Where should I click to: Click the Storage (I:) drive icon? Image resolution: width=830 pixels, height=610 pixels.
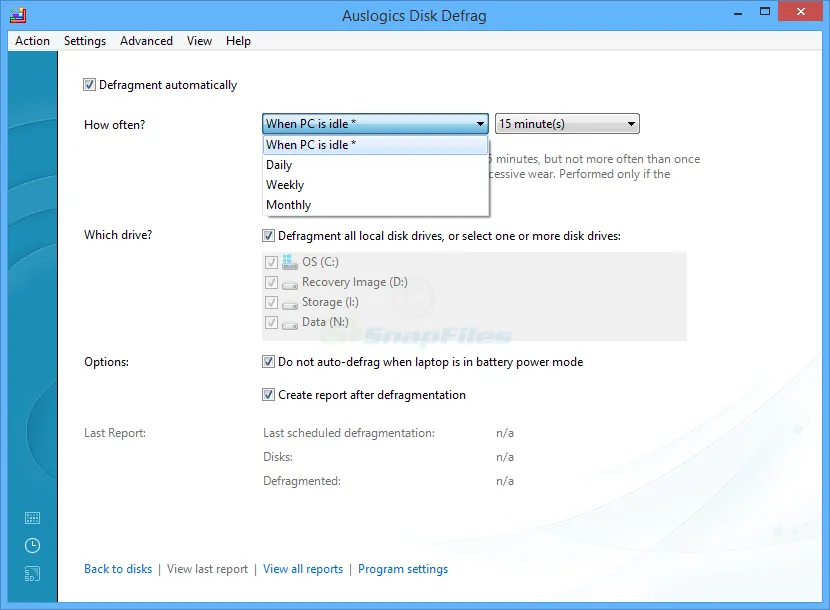[290, 305]
